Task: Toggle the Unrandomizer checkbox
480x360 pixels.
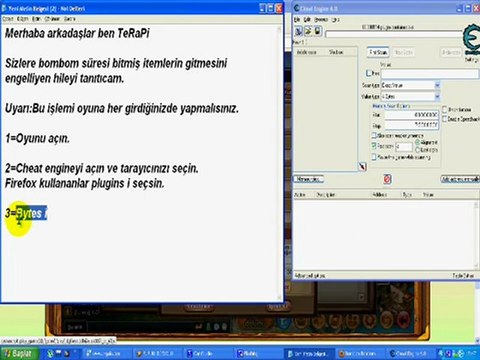Action: coord(445,110)
